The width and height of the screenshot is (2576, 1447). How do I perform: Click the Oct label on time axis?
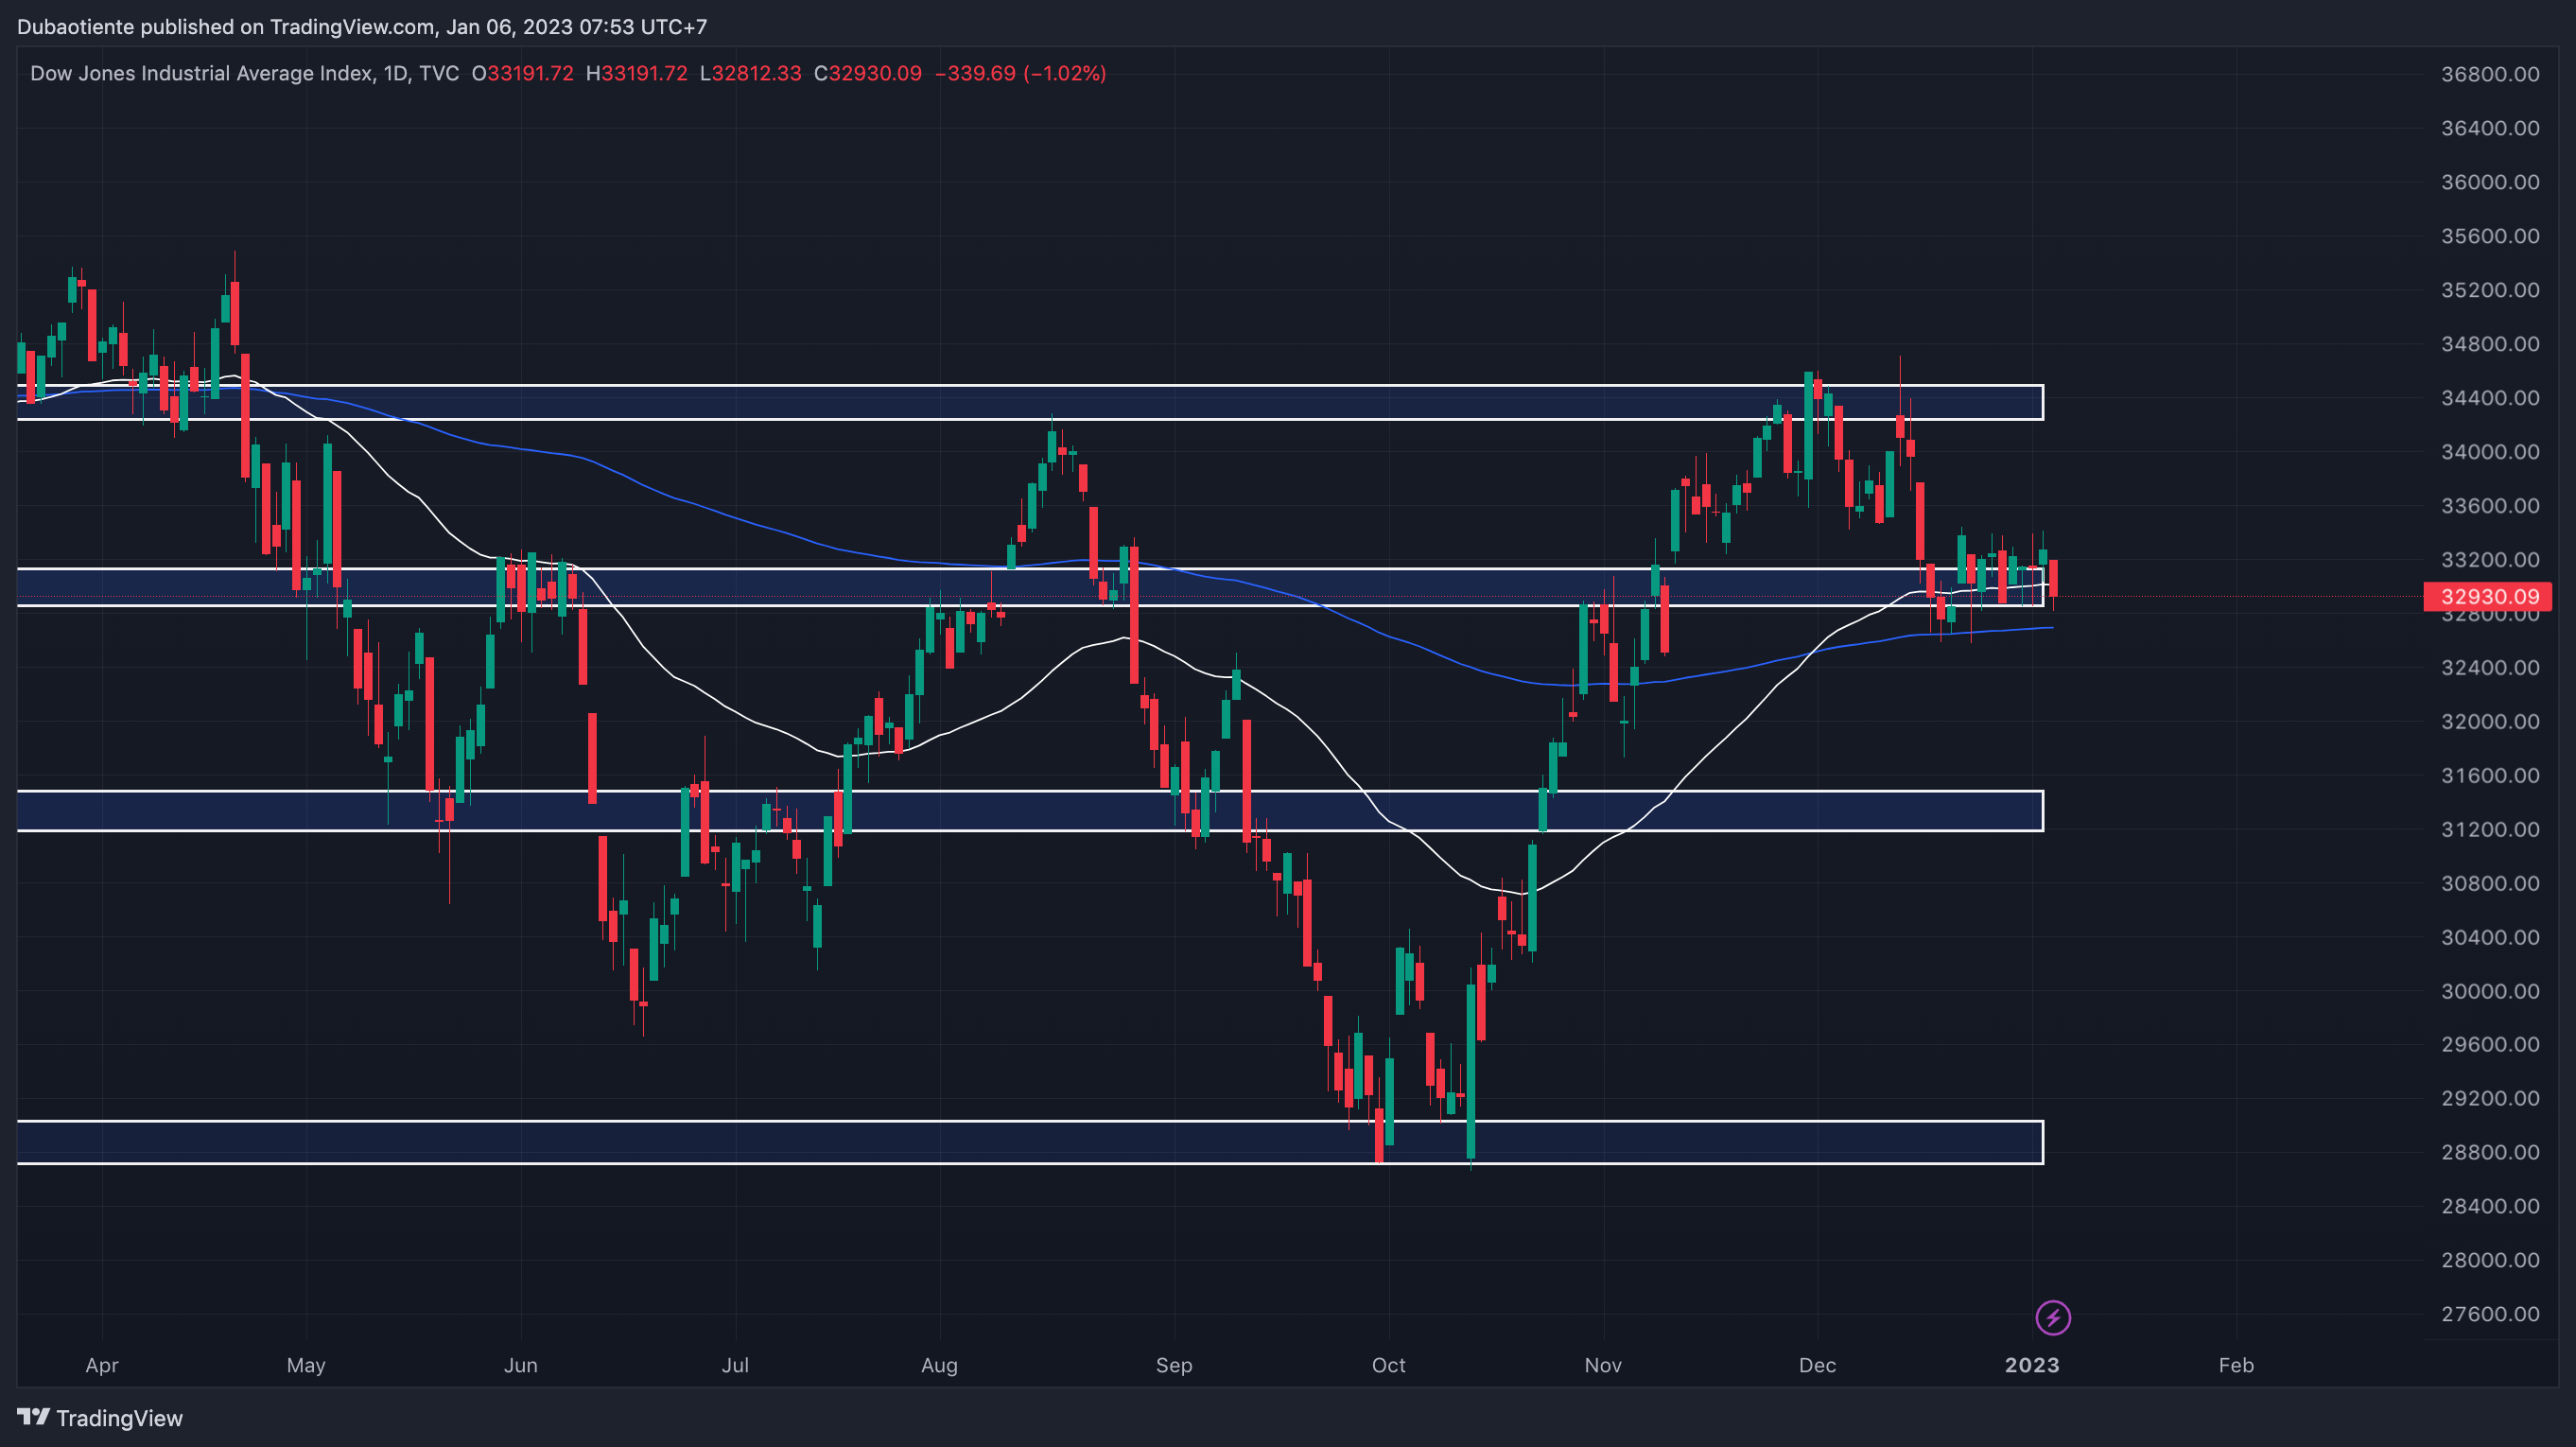pos(1388,1365)
